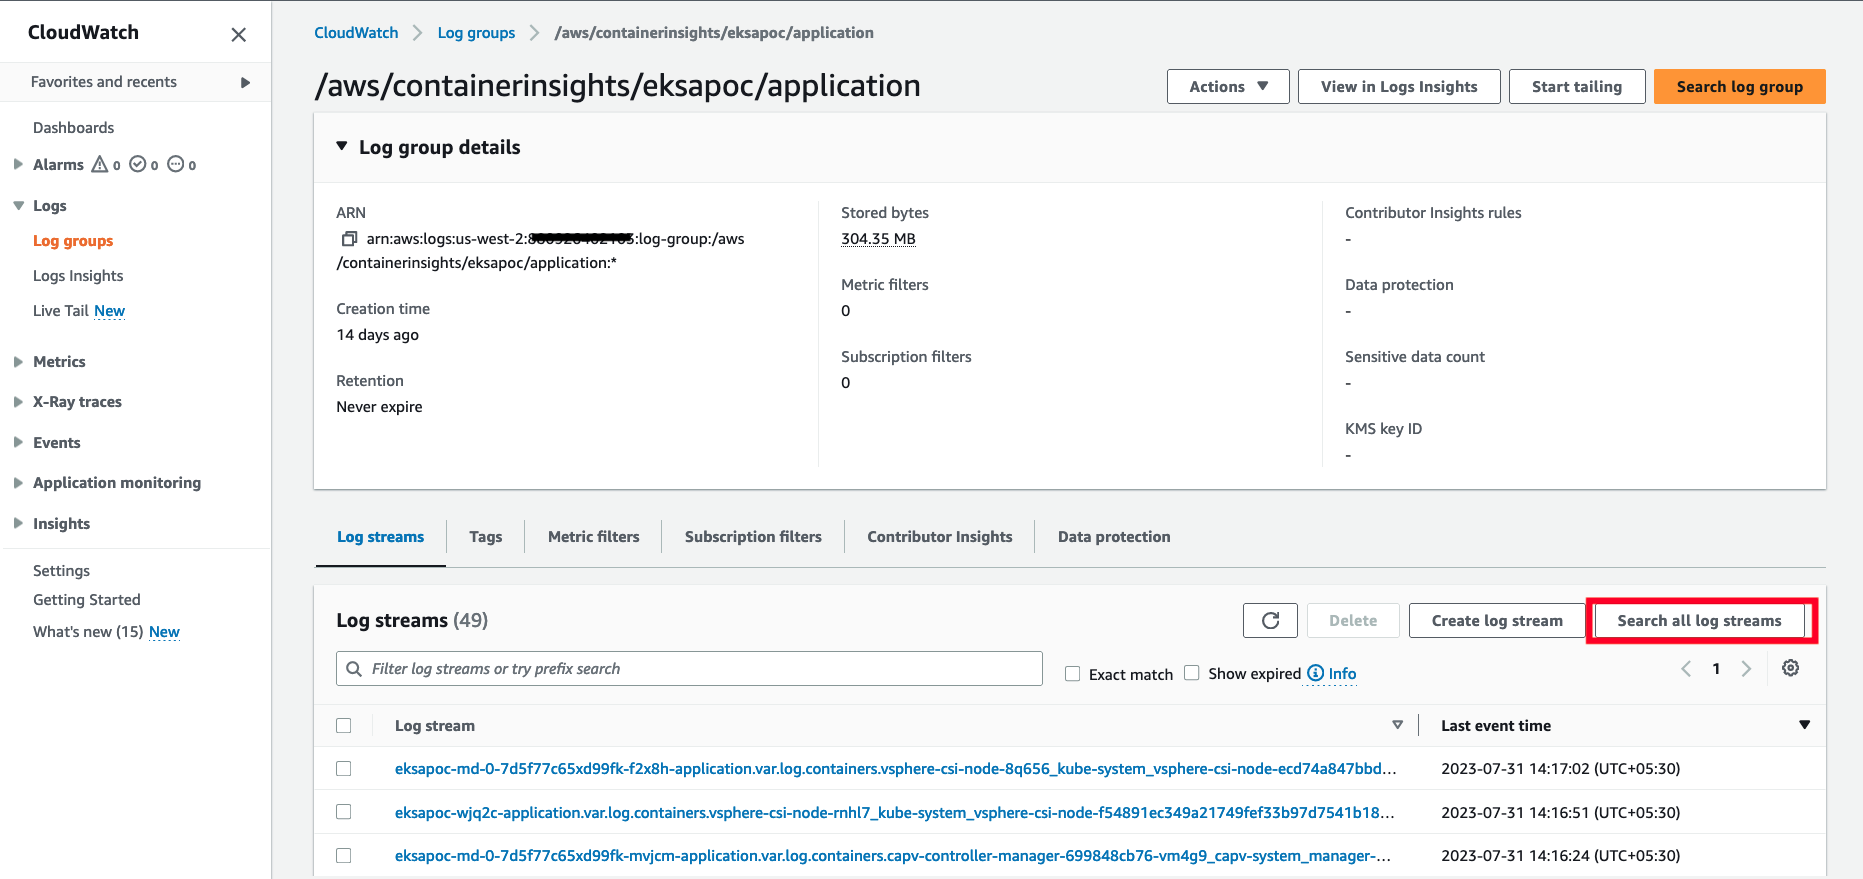Switch to the Metric filters tab
The height and width of the screenshot is (879, 1863).
[593, 537]
